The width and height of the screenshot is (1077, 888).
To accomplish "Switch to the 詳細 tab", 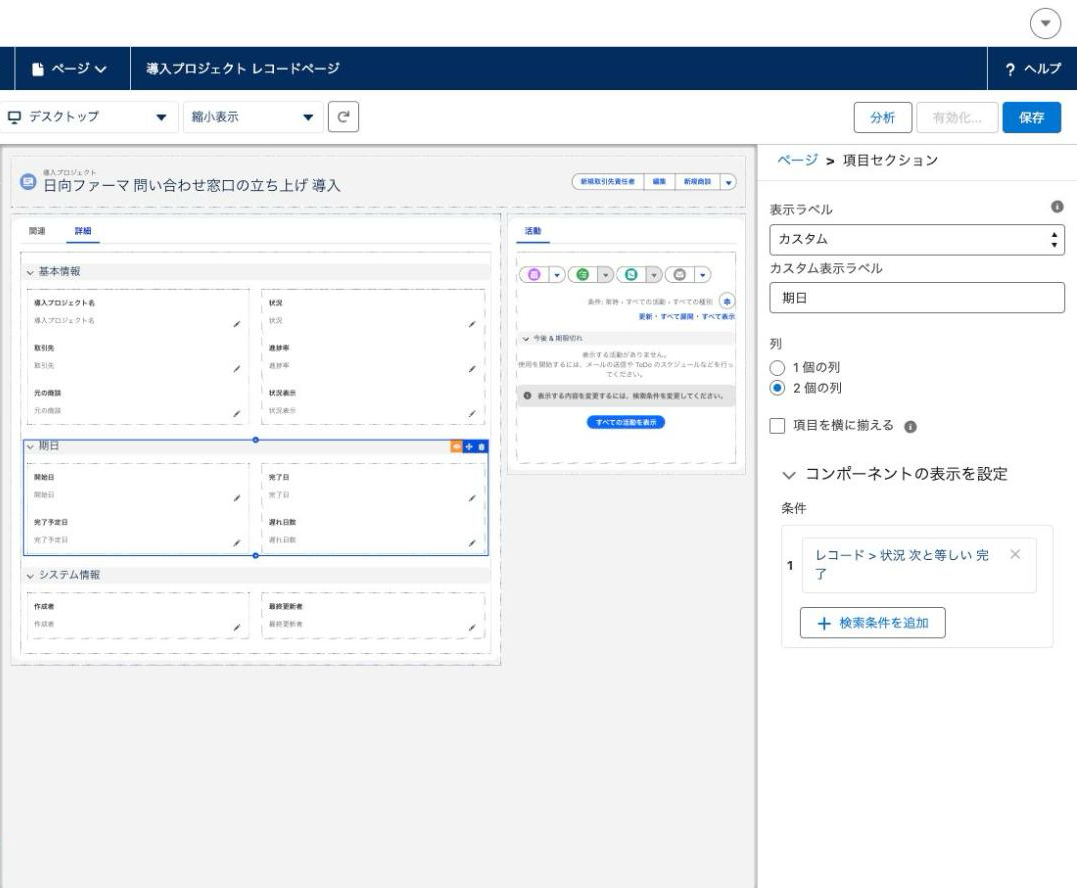I will [x=83, y=231].
